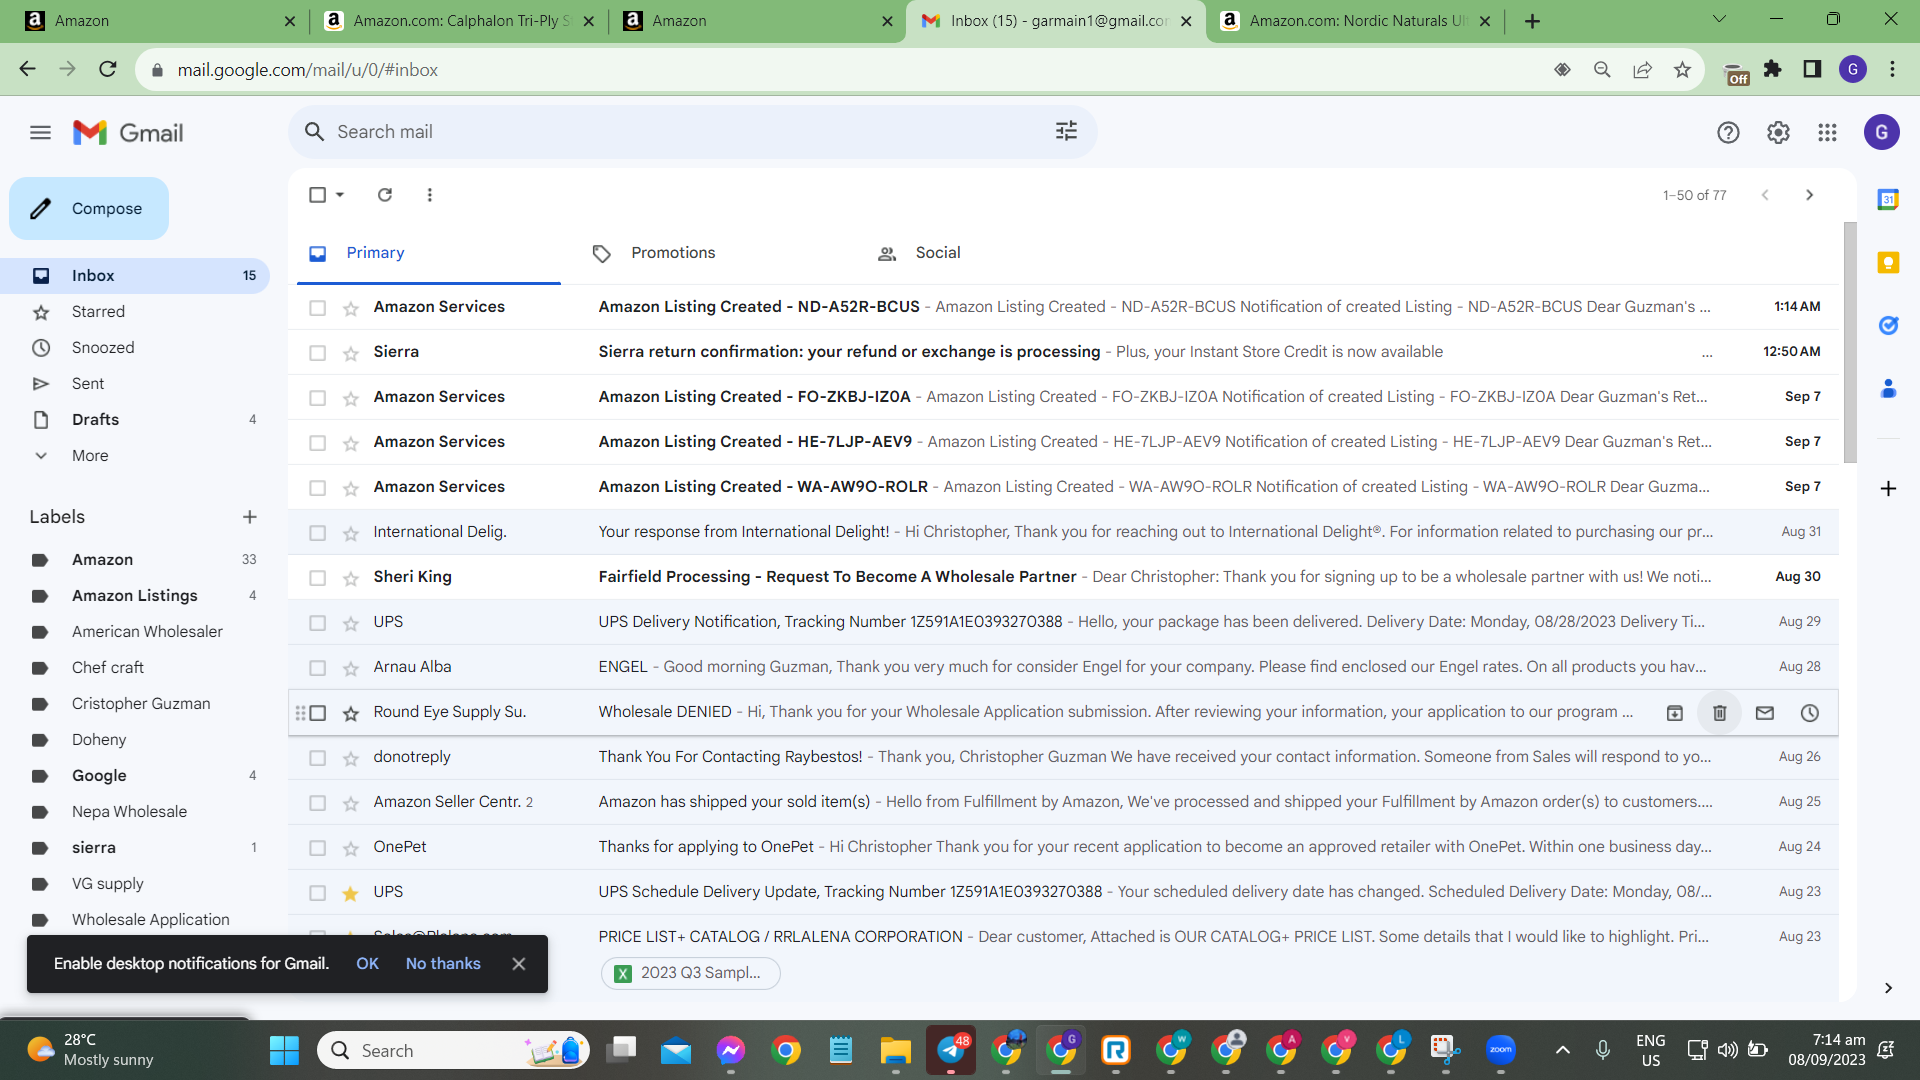Viewport: 1920px width, 1080px height.
Task: Open Google Calendar side panel icon
Action: pyautogui.click(x=1888, y=200)
